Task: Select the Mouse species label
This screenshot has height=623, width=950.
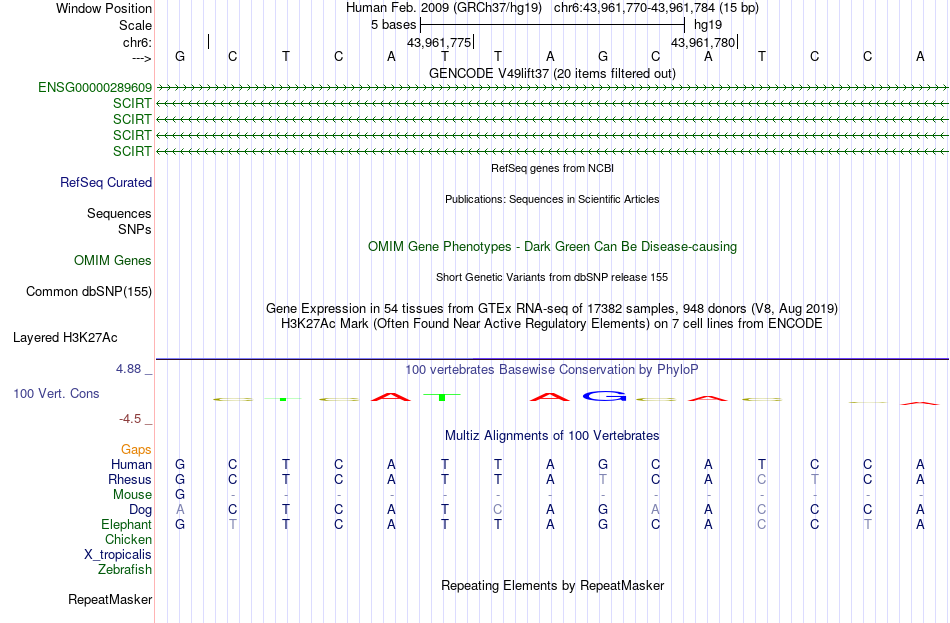Action: [133, 495]
